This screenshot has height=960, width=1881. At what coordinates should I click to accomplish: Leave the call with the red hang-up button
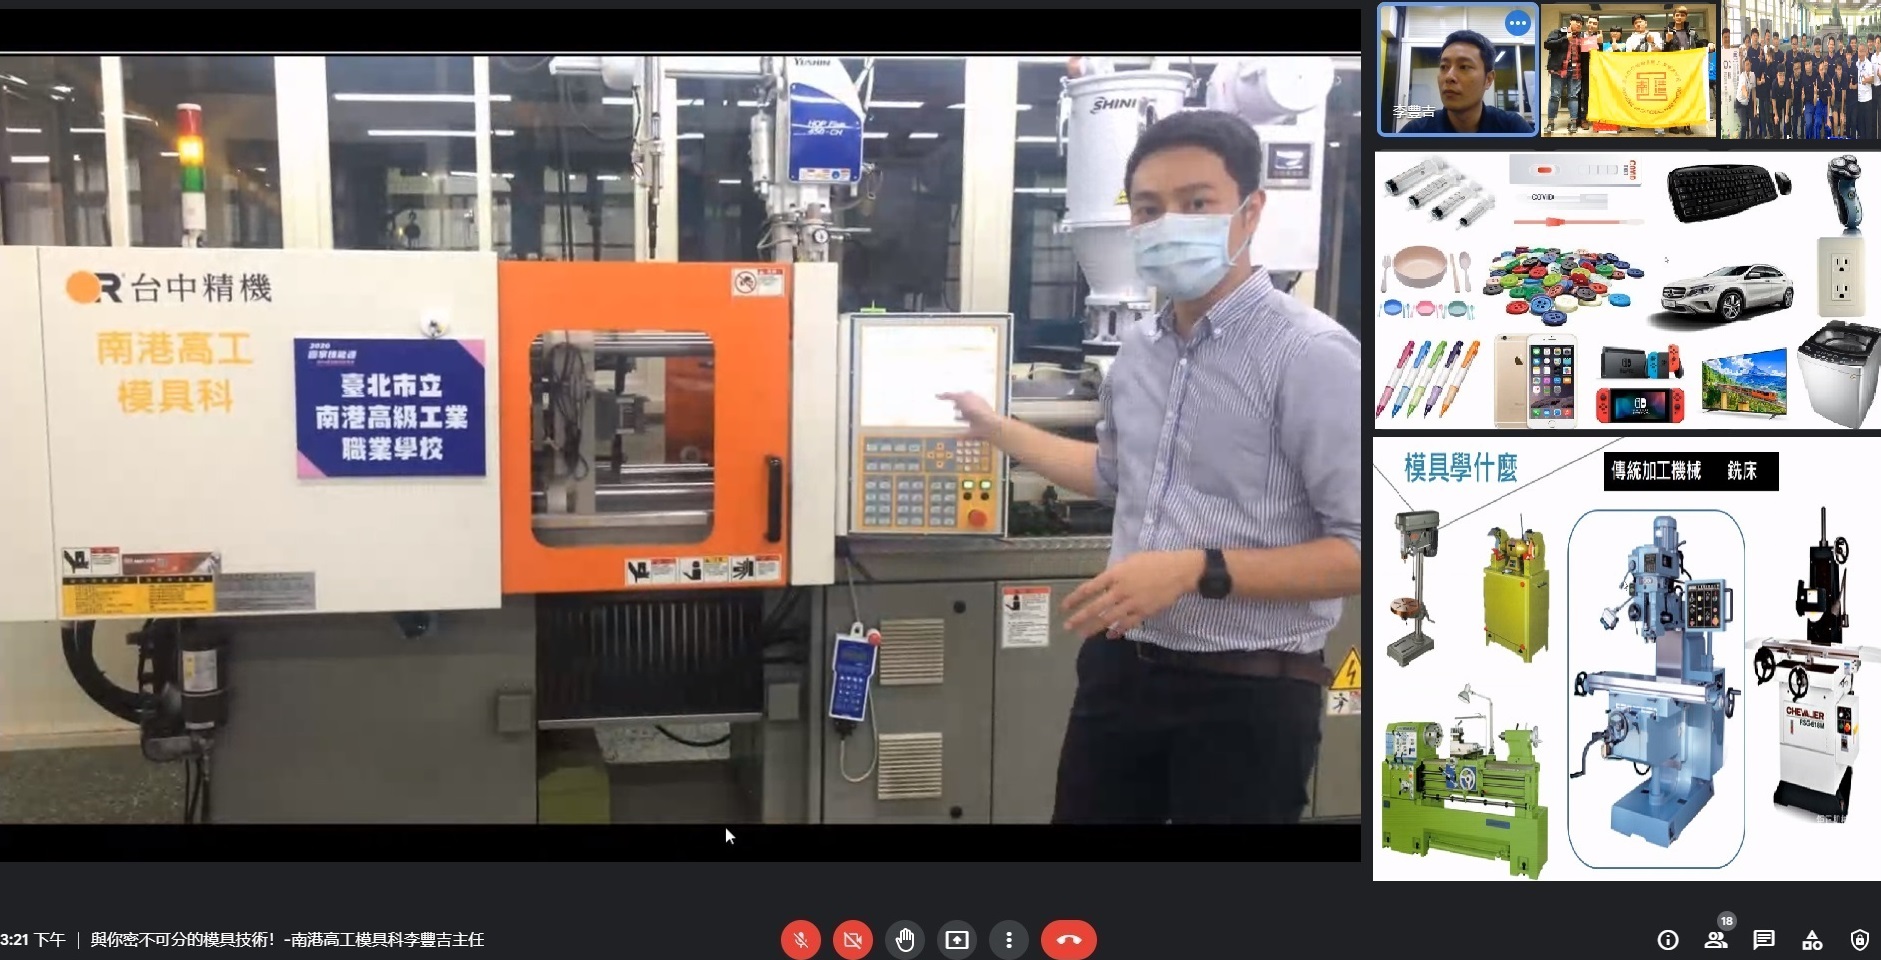1068,940
